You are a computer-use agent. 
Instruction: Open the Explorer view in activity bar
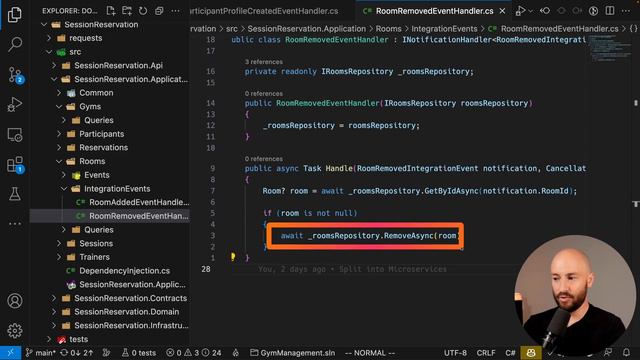[x=15, y=15]
